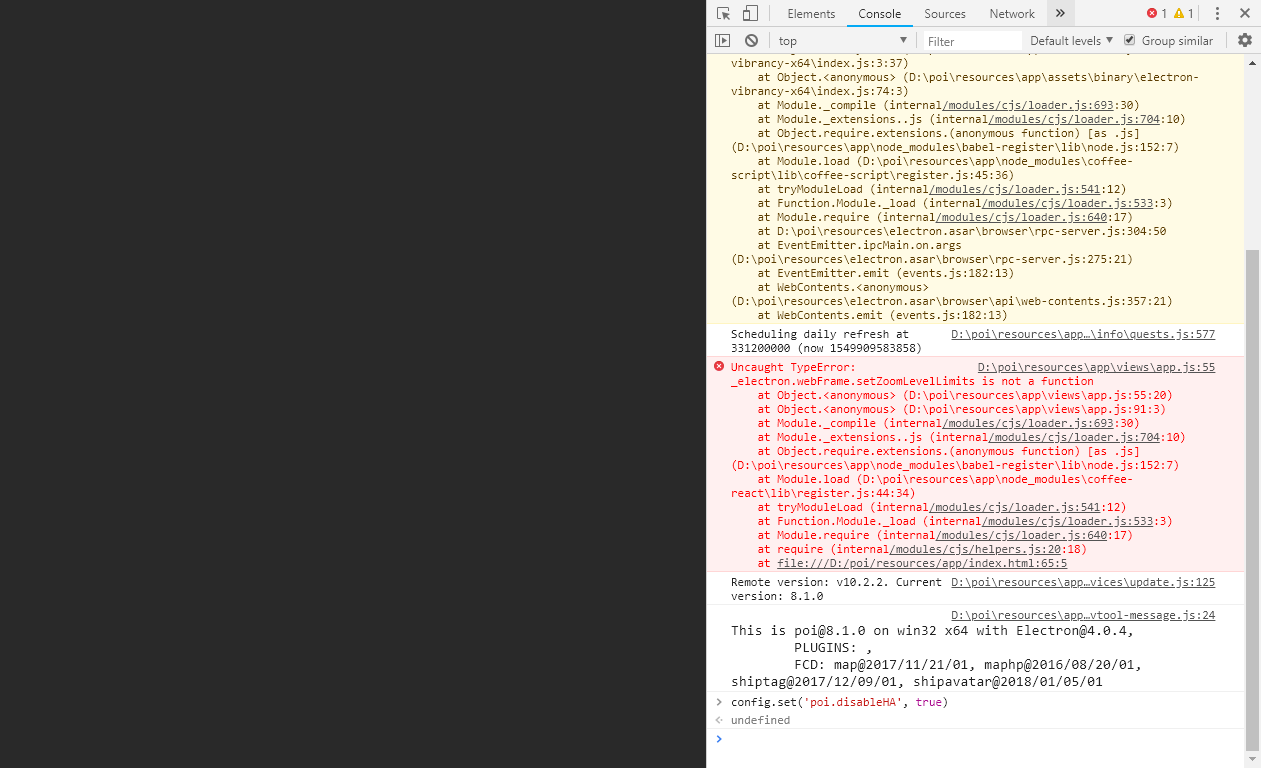This screenshot has height=768, width=1261.
Task: Select the inspect element tool
Action: [x=721, y=13]
